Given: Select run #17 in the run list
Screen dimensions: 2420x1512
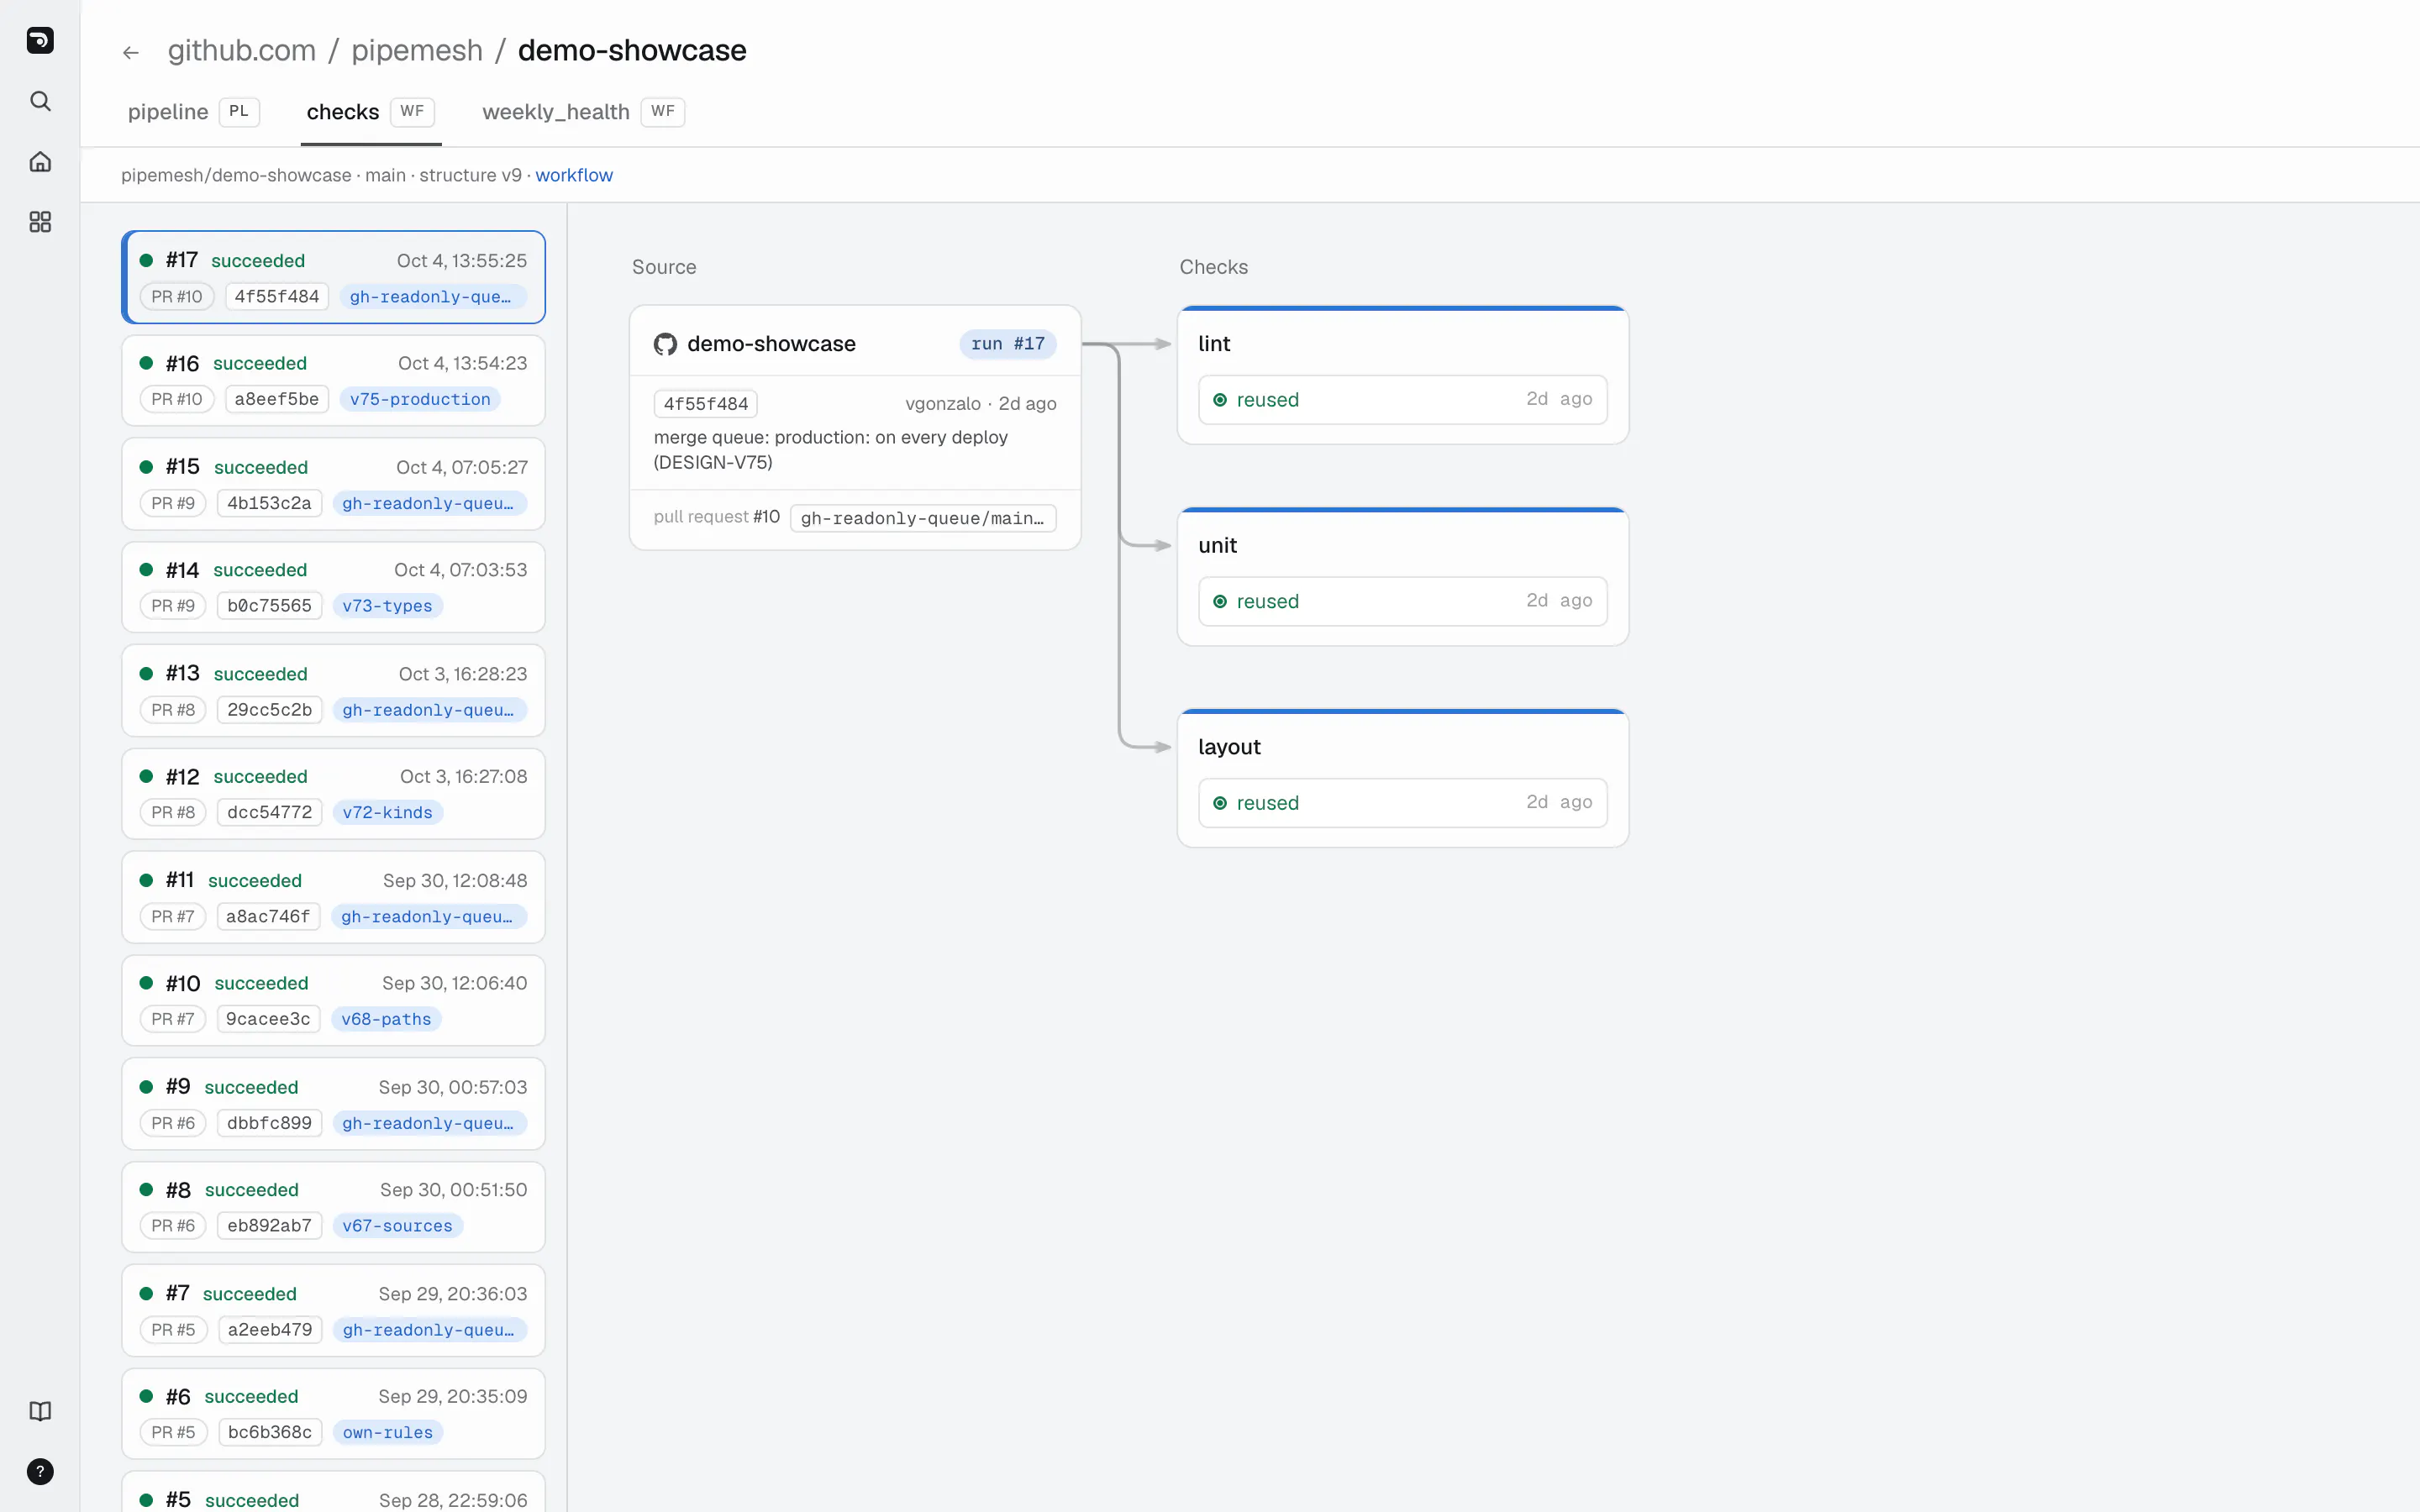Looking at the screenshot, I should (x=333, y=277).
